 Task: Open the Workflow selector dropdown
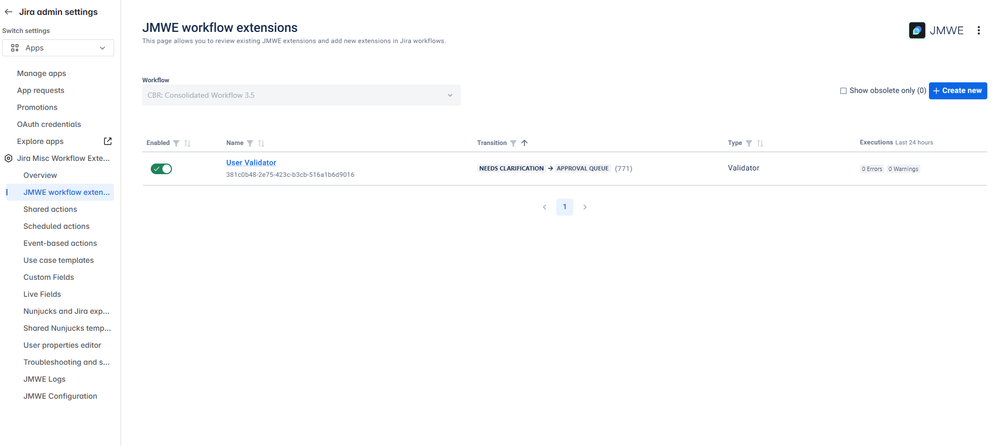[301, 95]
